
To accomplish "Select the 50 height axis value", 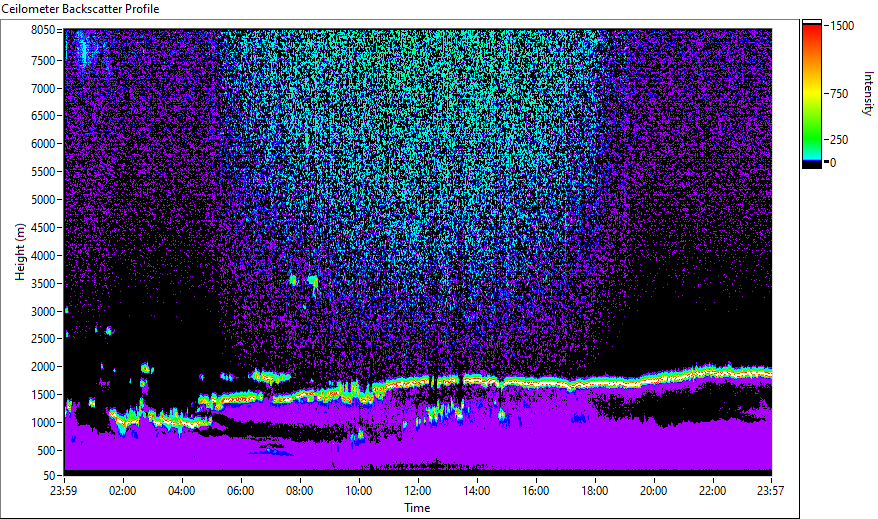I will click(49, 475).
